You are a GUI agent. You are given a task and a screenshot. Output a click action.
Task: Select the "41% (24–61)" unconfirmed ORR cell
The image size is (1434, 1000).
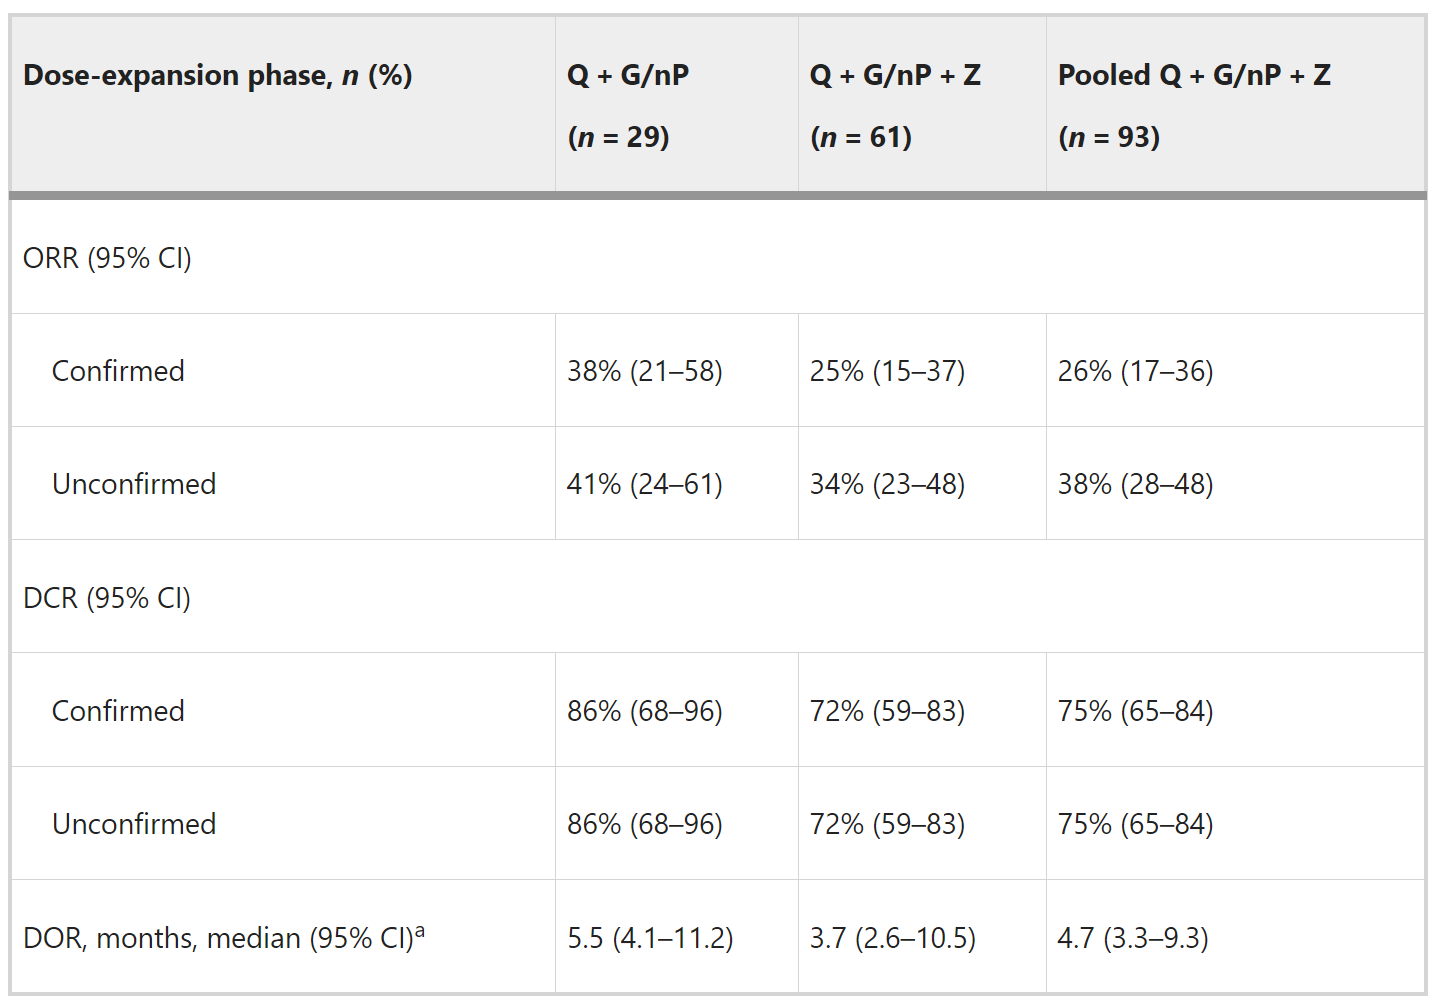pyautogui.click(x=644, y=484)
